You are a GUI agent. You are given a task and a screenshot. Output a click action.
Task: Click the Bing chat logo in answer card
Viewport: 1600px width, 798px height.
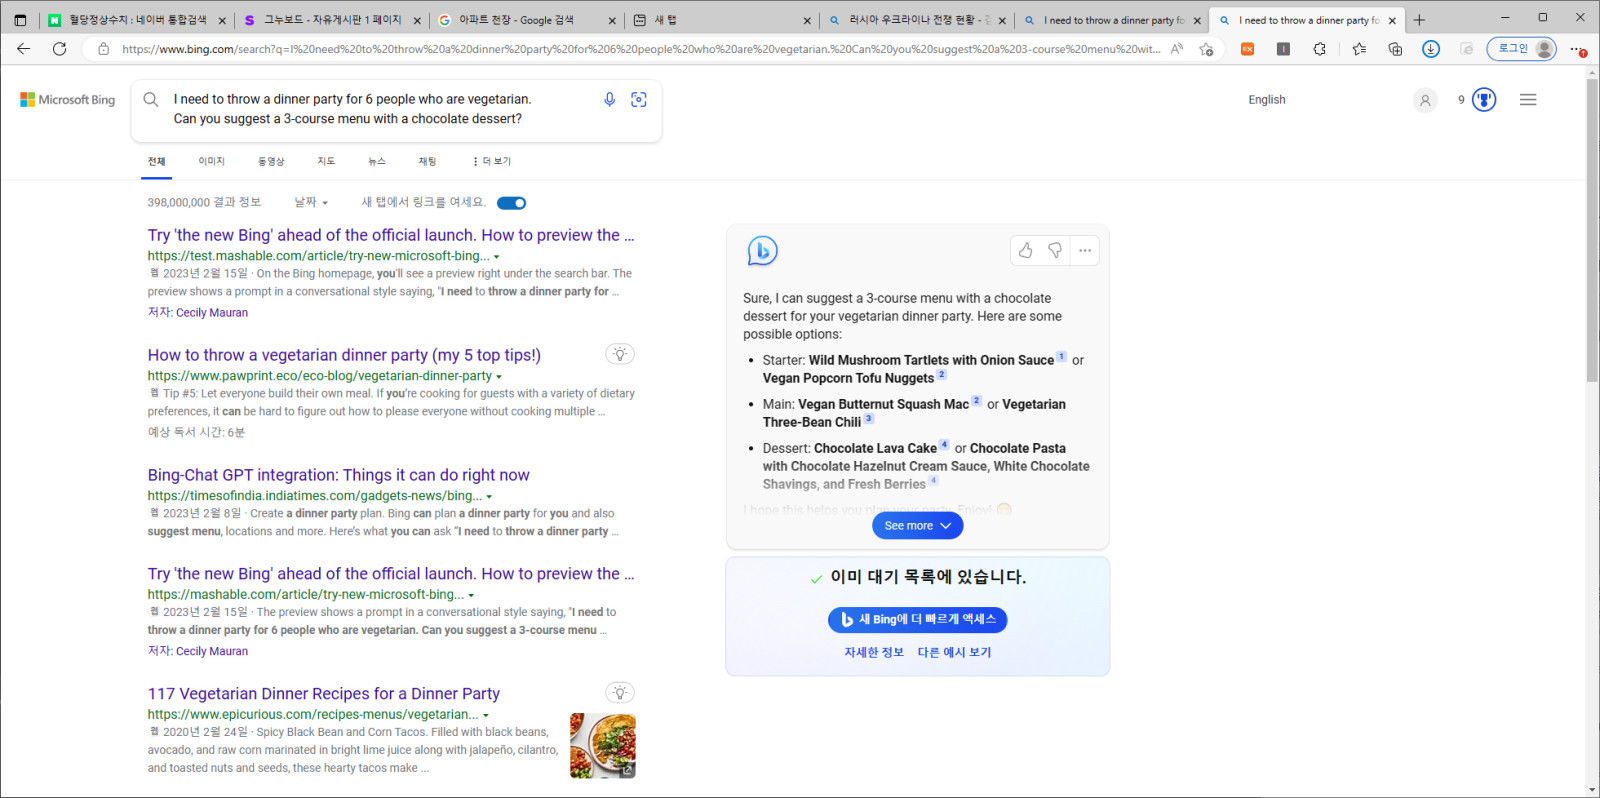click(762, 250)
